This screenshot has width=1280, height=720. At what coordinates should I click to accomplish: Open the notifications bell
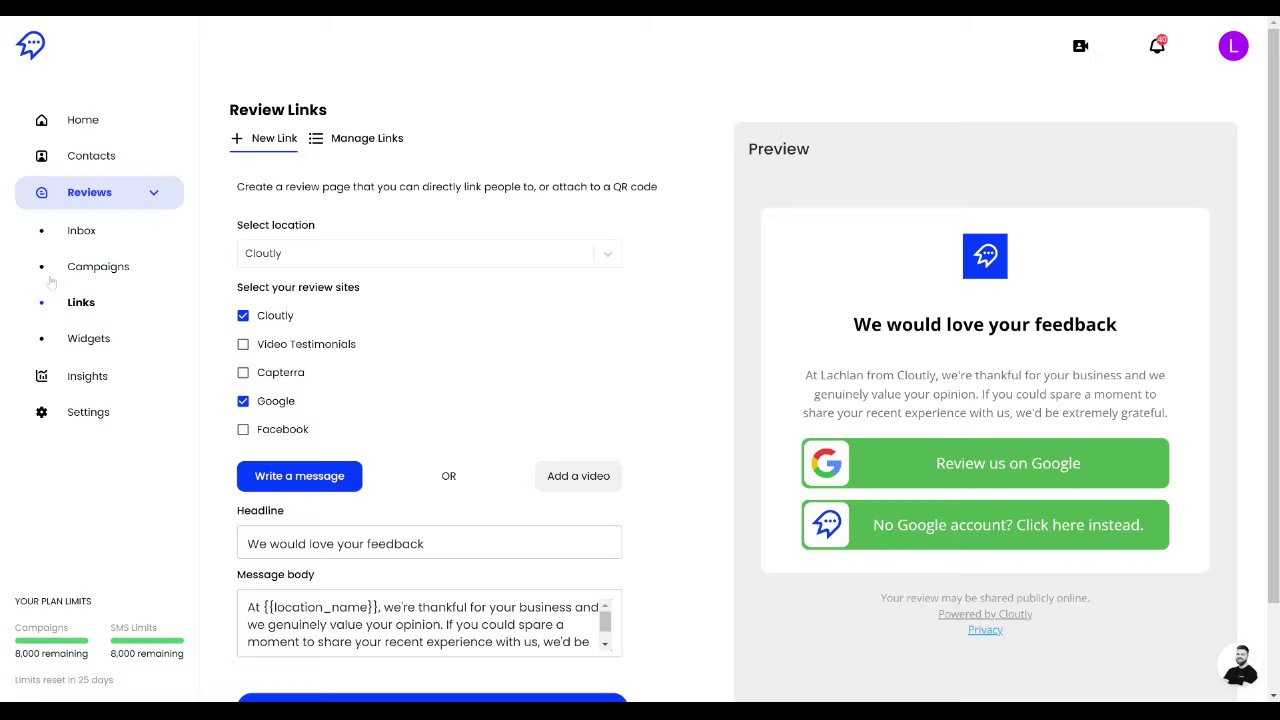pyautogui.click(x=1157, y=46)
